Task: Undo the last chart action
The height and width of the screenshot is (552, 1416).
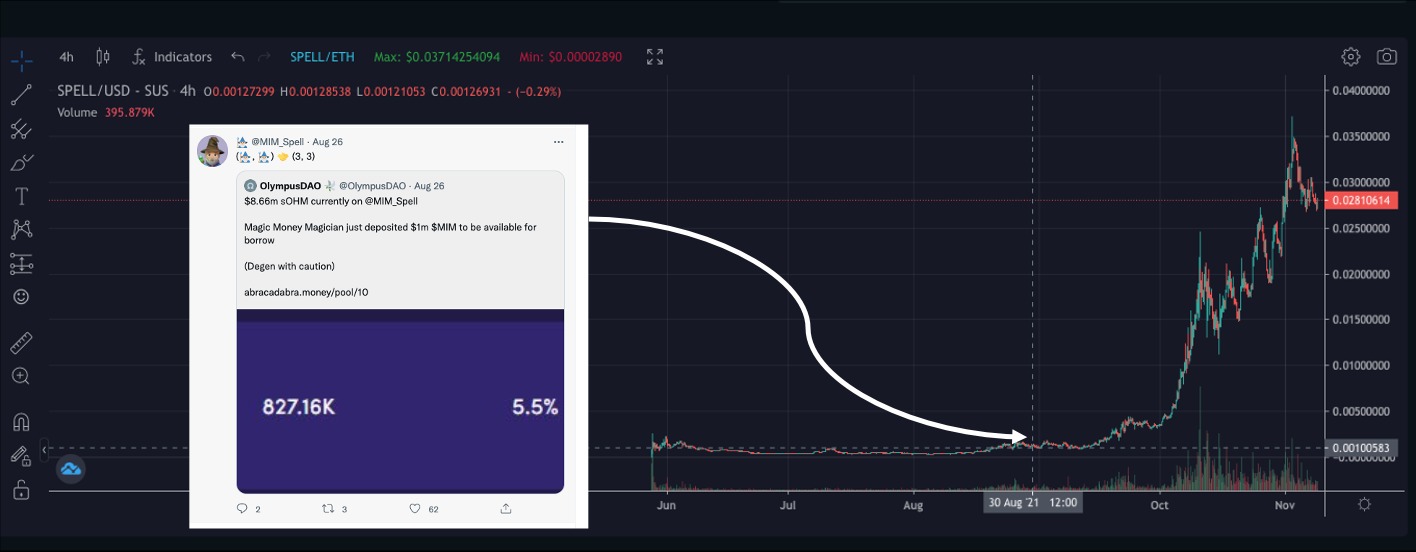Action: 237,57
